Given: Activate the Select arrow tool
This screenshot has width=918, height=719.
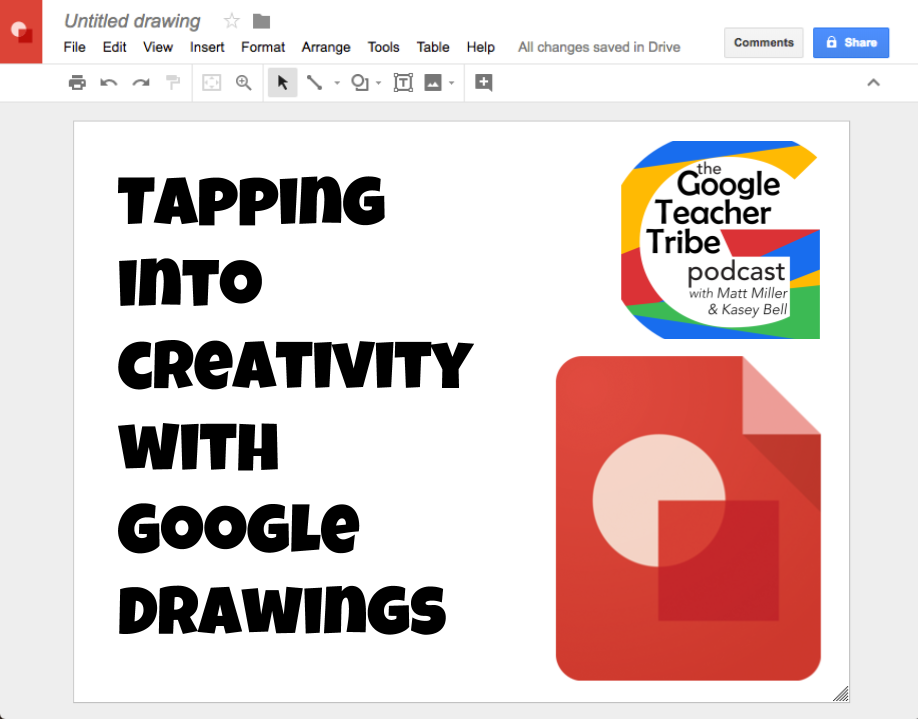Looking at the screenshot, I should [x=281, y=83].
